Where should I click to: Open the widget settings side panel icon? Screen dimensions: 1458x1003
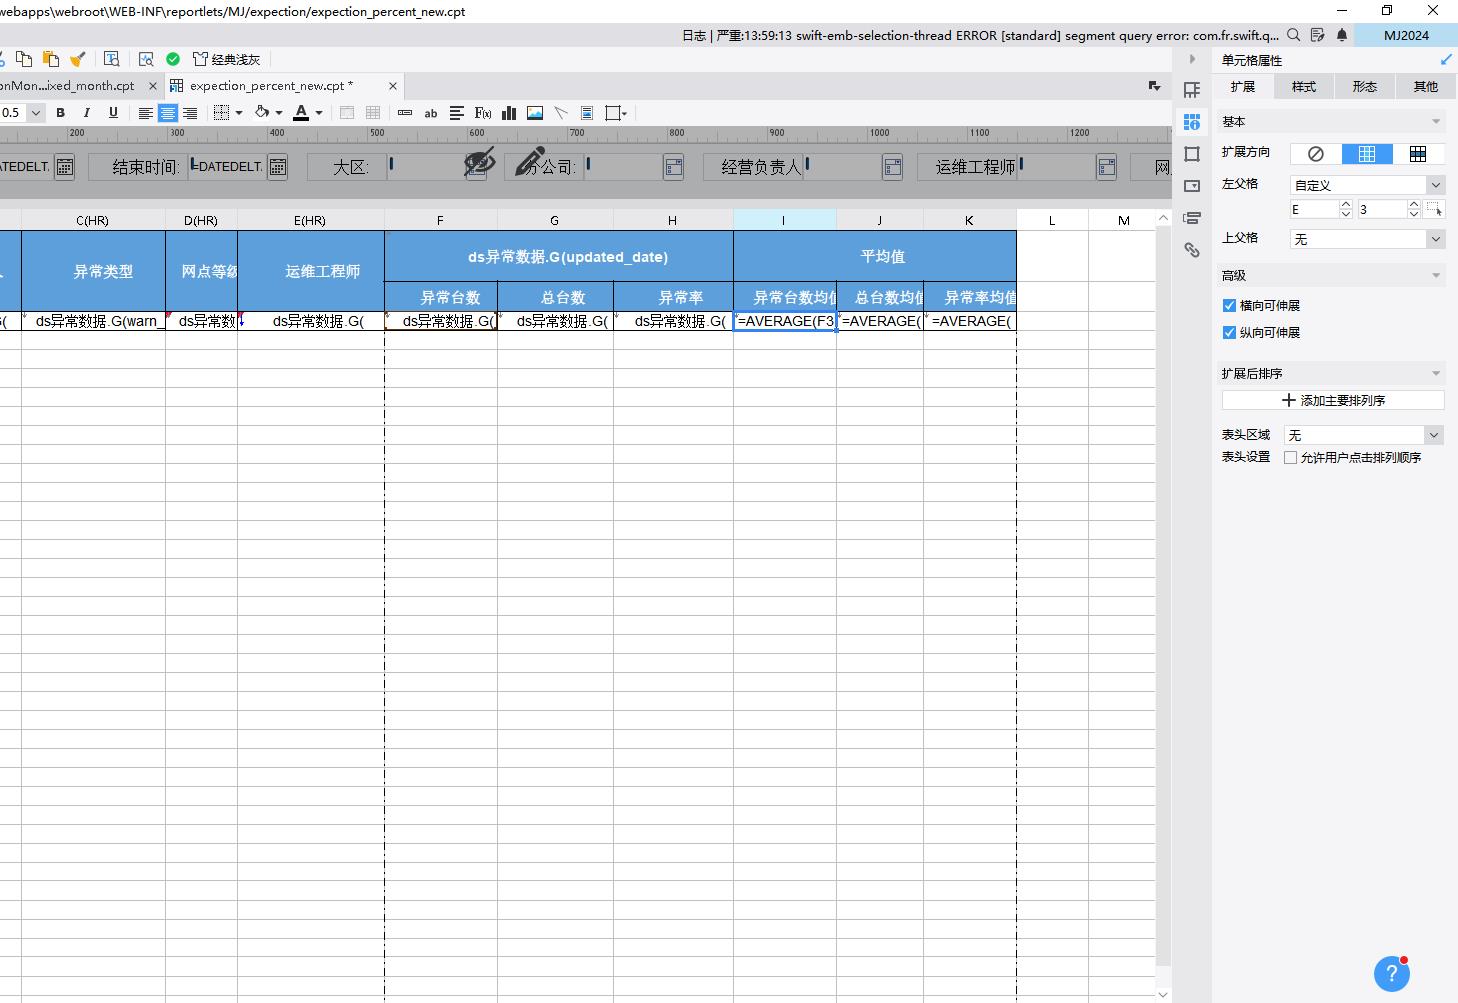point(1192,186)
